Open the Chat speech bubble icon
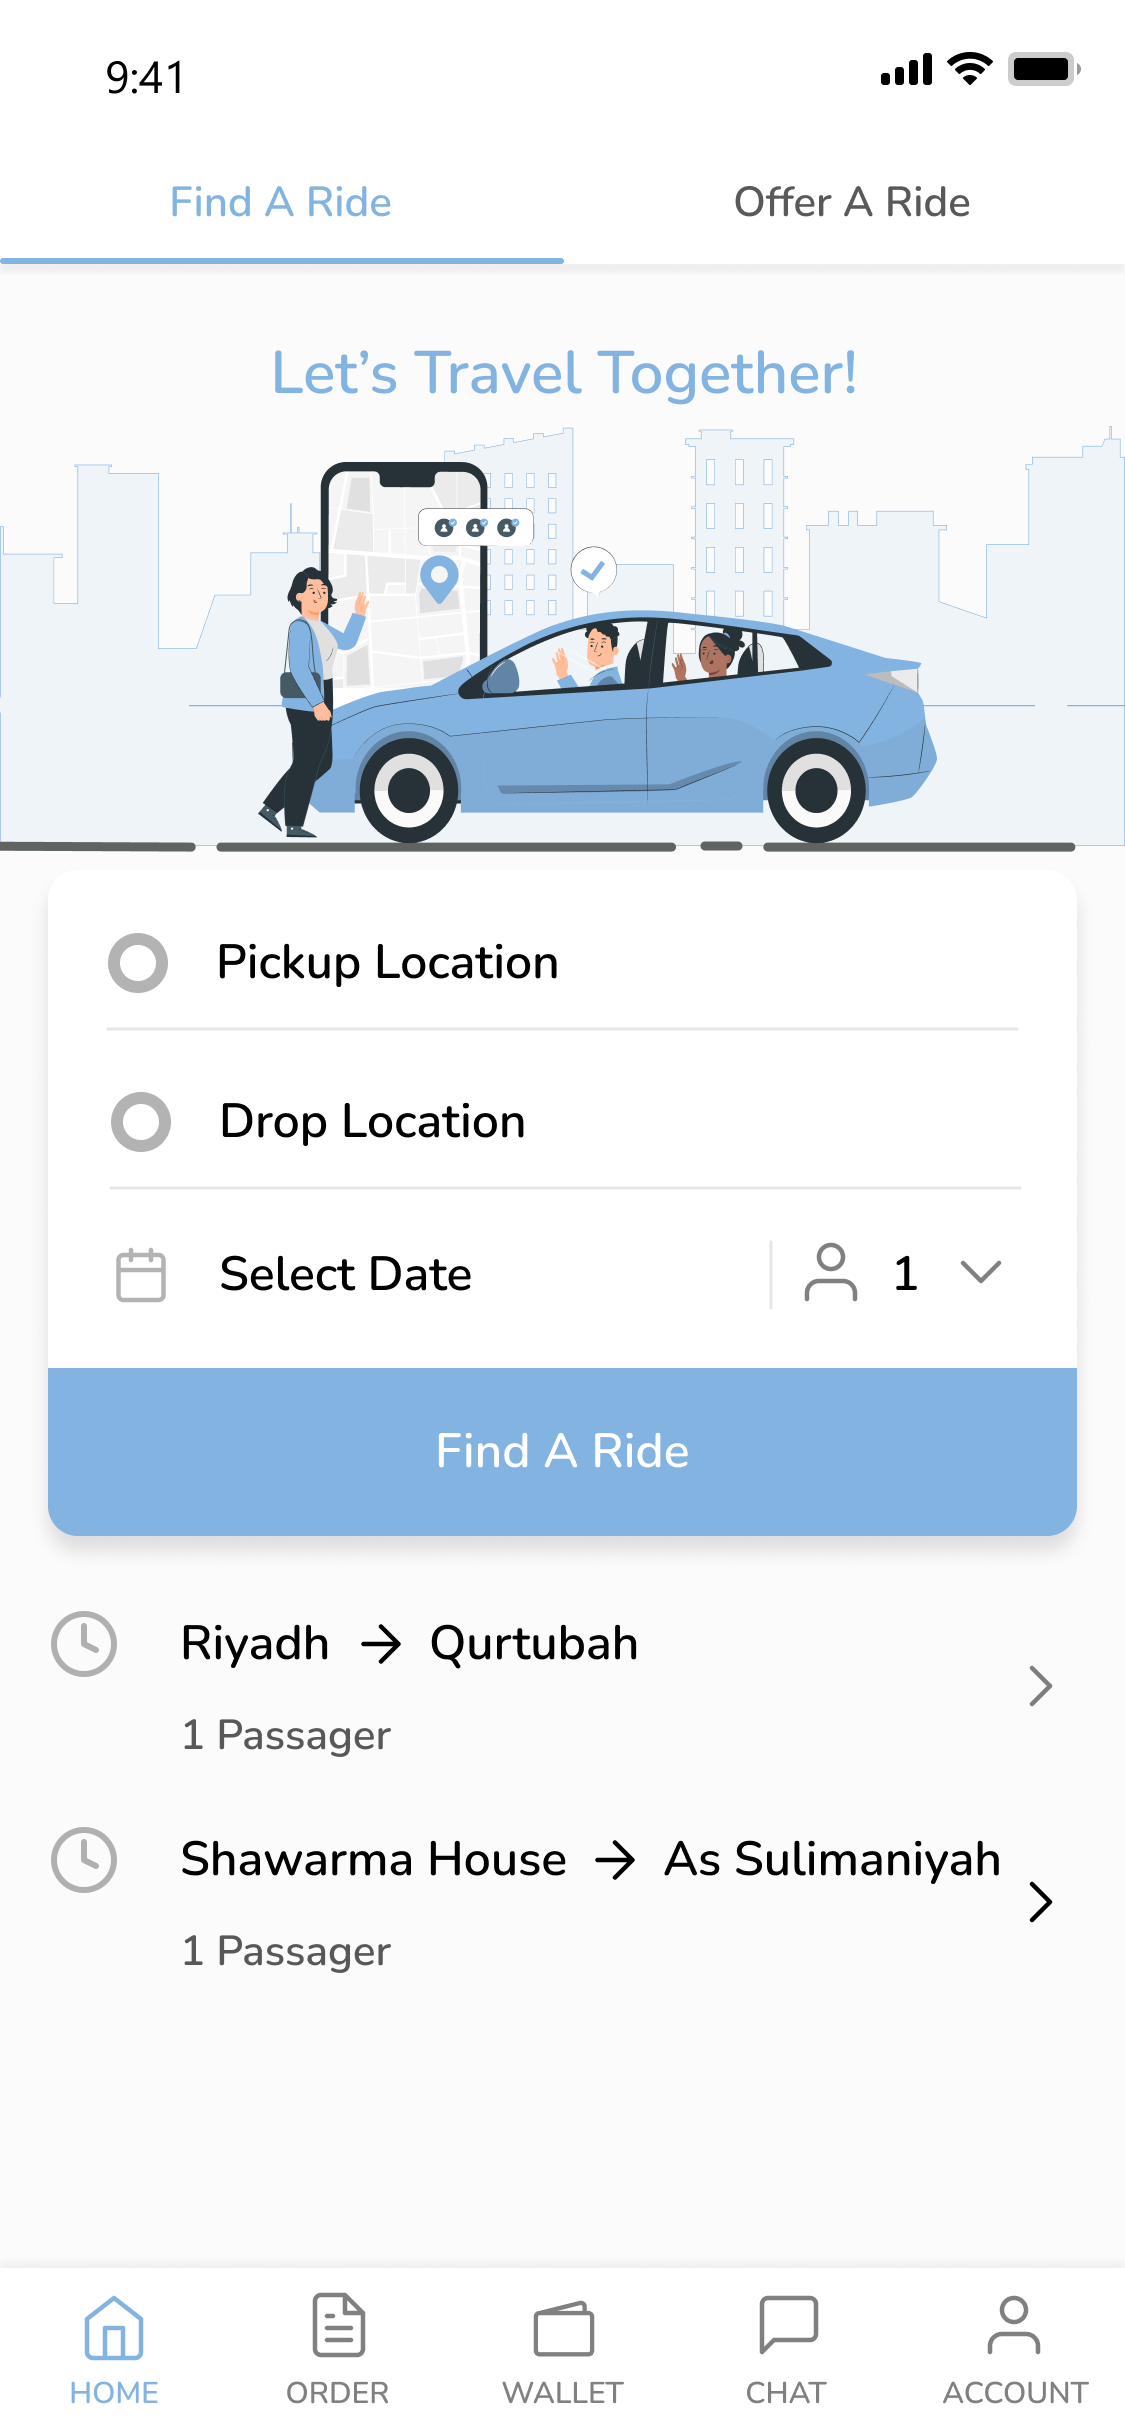 788,2324
